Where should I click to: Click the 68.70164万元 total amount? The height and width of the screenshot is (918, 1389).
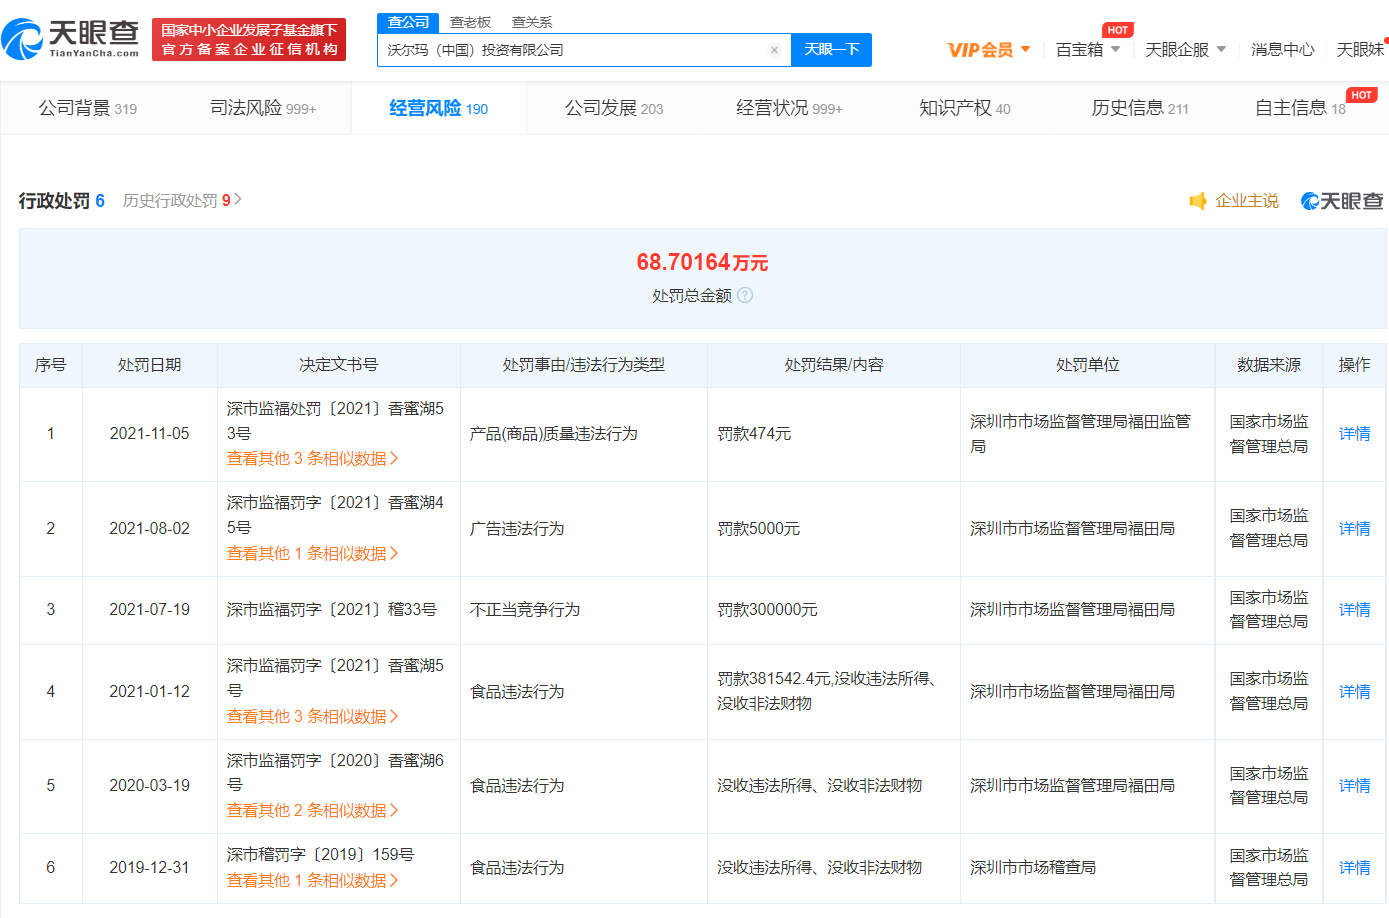point(702,262)
